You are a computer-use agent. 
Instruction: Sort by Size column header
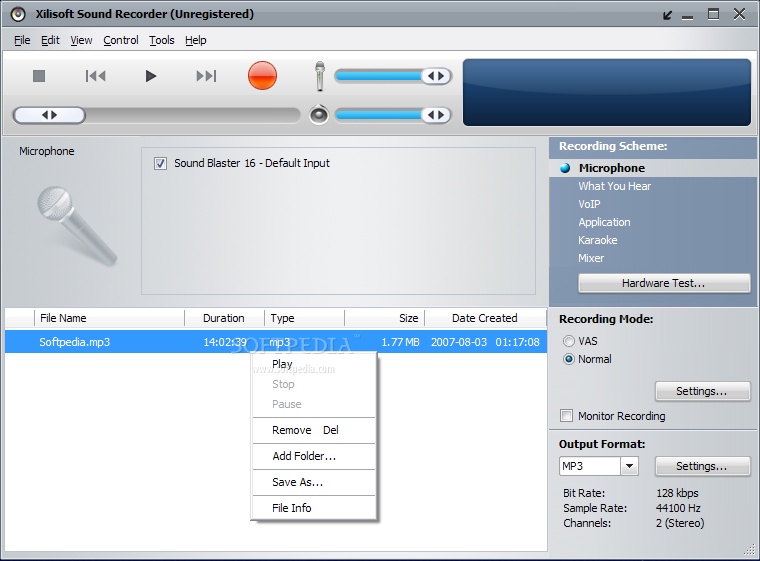tap(384, 318)
